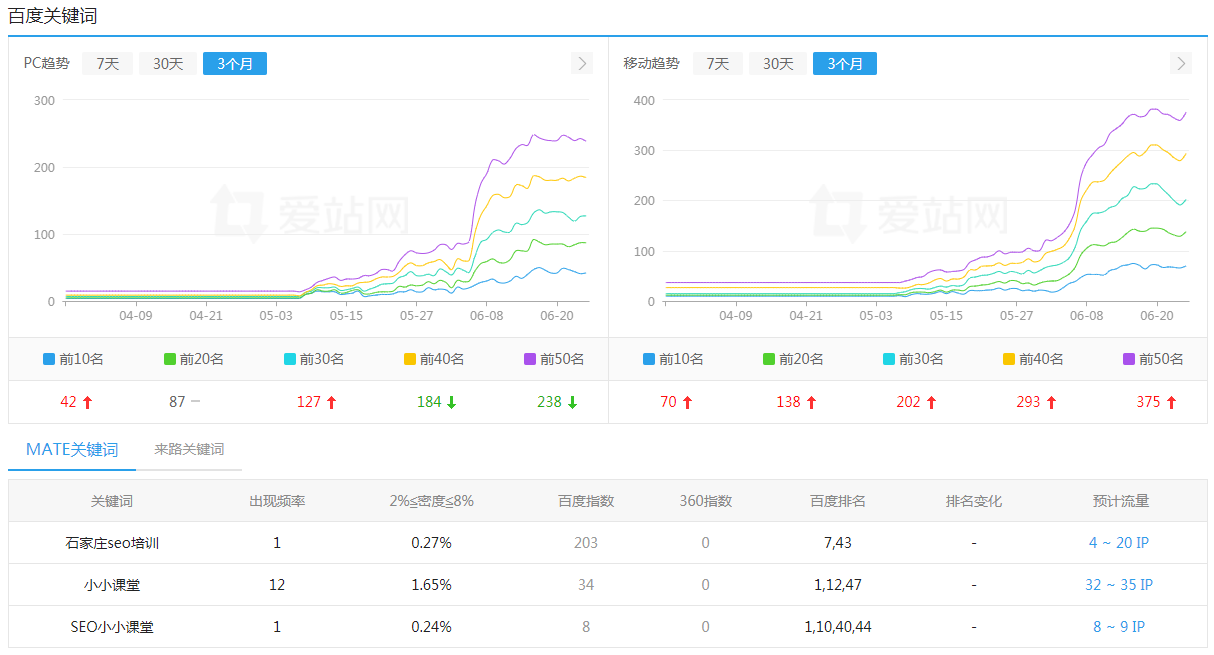
Task: Select 30天 in 移动趋势
Action: point(778,63)
